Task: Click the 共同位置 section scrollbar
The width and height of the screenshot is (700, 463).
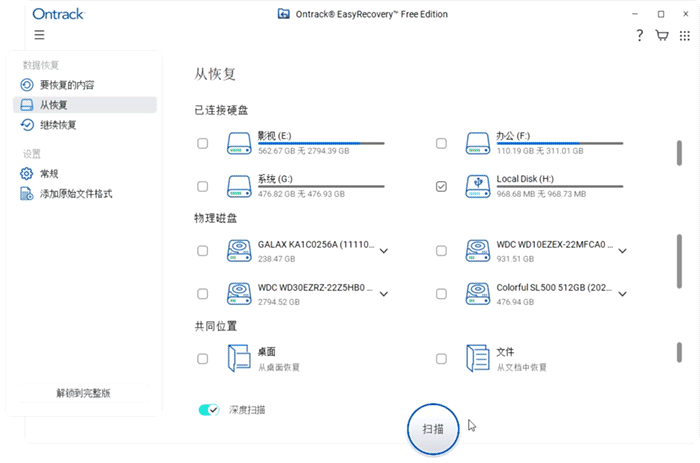Action: tap(679, 352)
